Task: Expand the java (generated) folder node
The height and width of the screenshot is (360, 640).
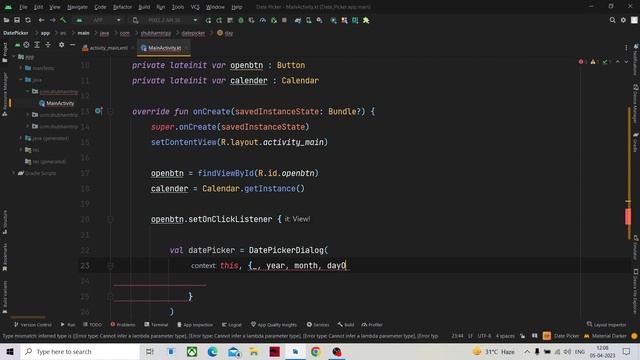Action: click(21, 138)
